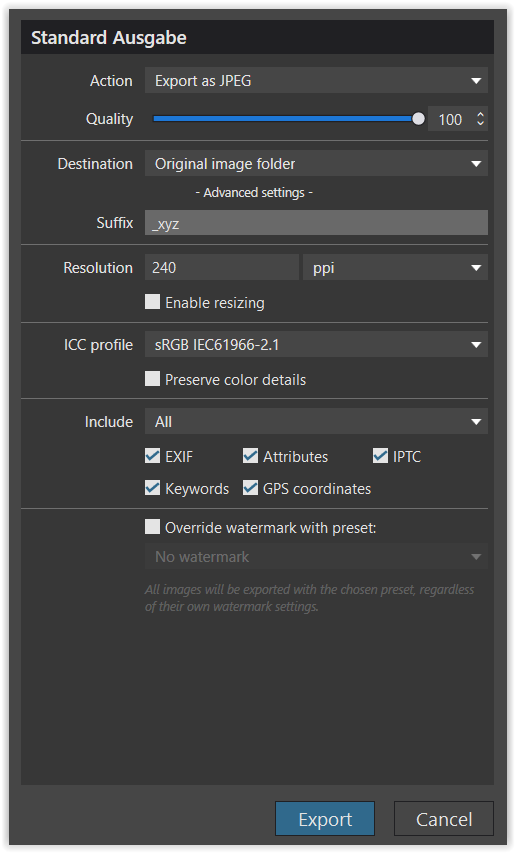Click the Suffix text field
Image resolution: width=515 pixels, height=853 pixels.
[316, 223]
